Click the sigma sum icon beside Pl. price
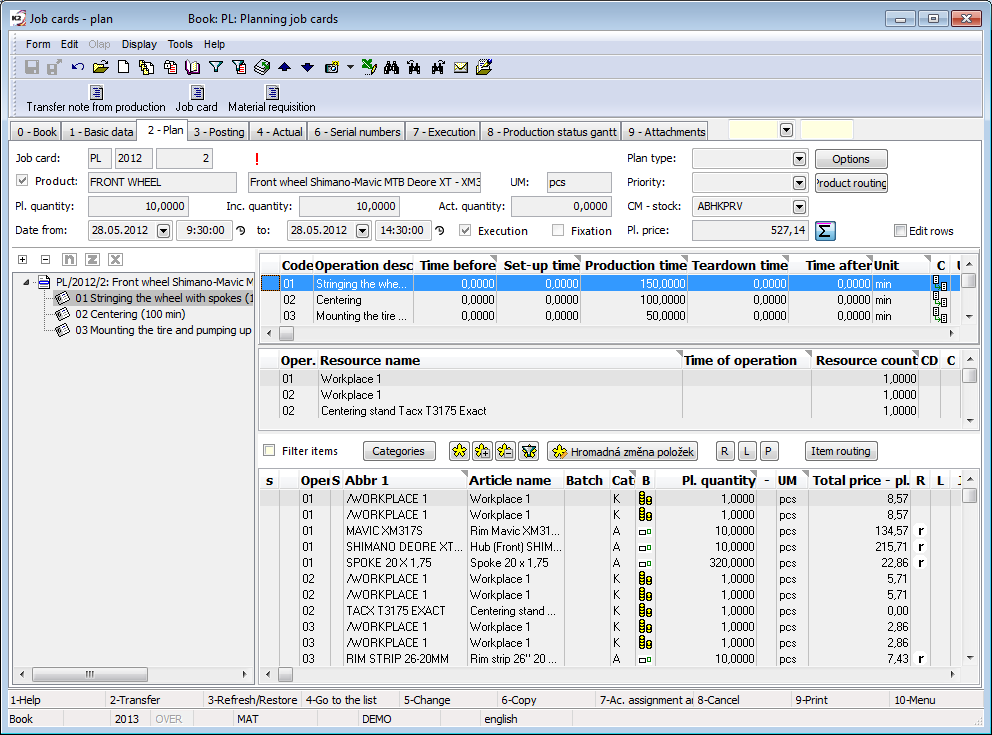Screen dimensions: 992x735 pos(825,231)
